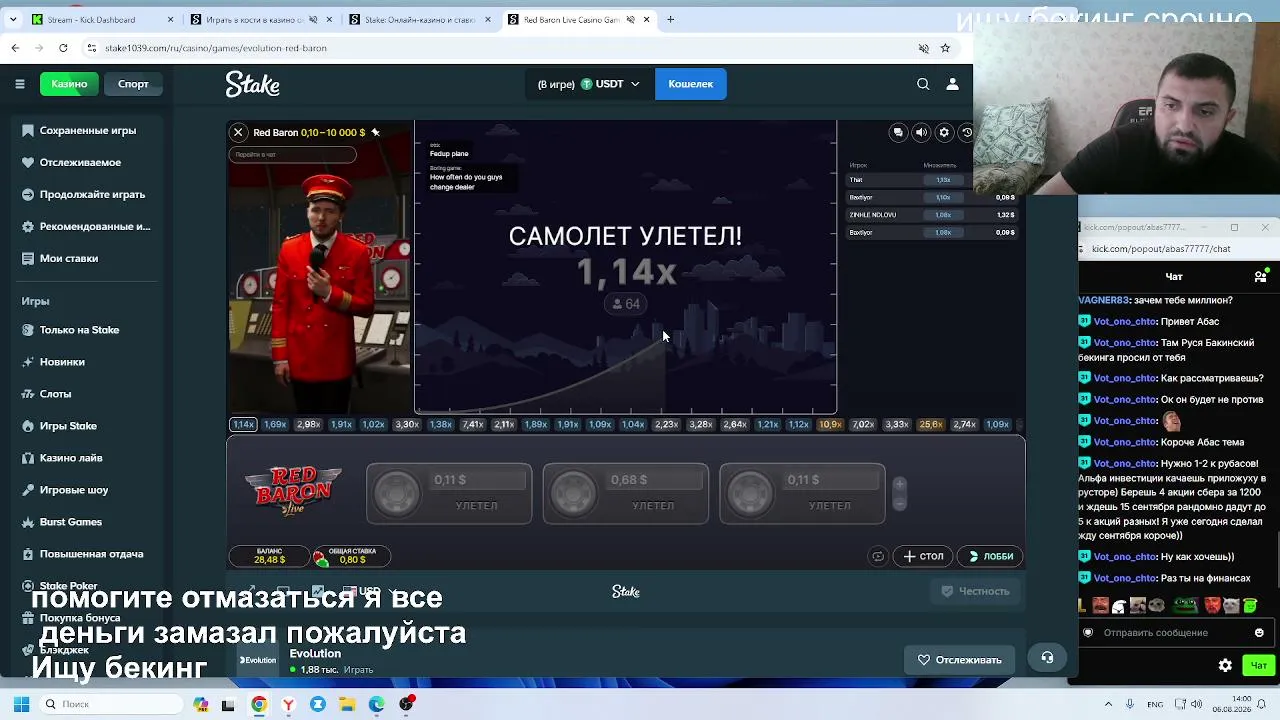Send message with the green Чат button

[1258, 665]
